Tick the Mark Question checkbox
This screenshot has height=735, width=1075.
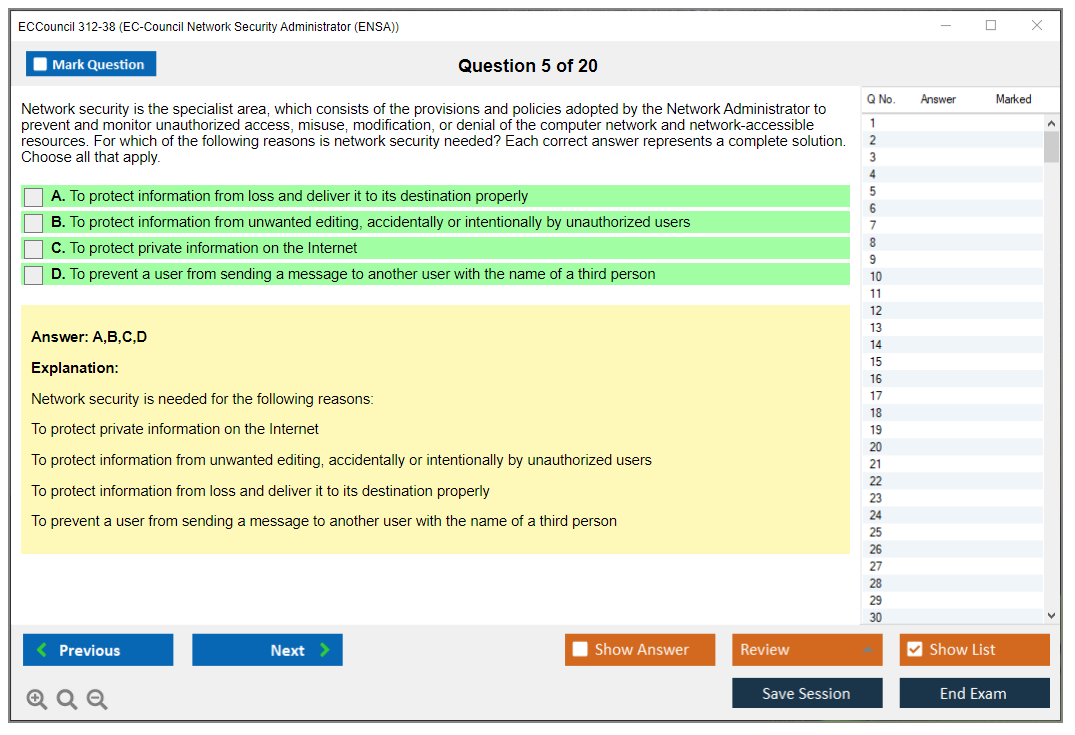[41, 65]
